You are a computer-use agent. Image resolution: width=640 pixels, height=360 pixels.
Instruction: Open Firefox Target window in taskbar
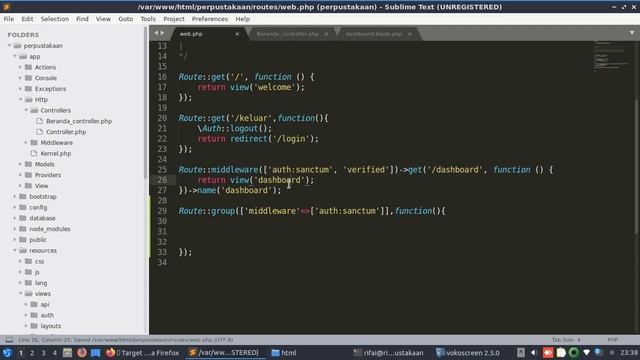pyautogui.click(x=143, y=353)
